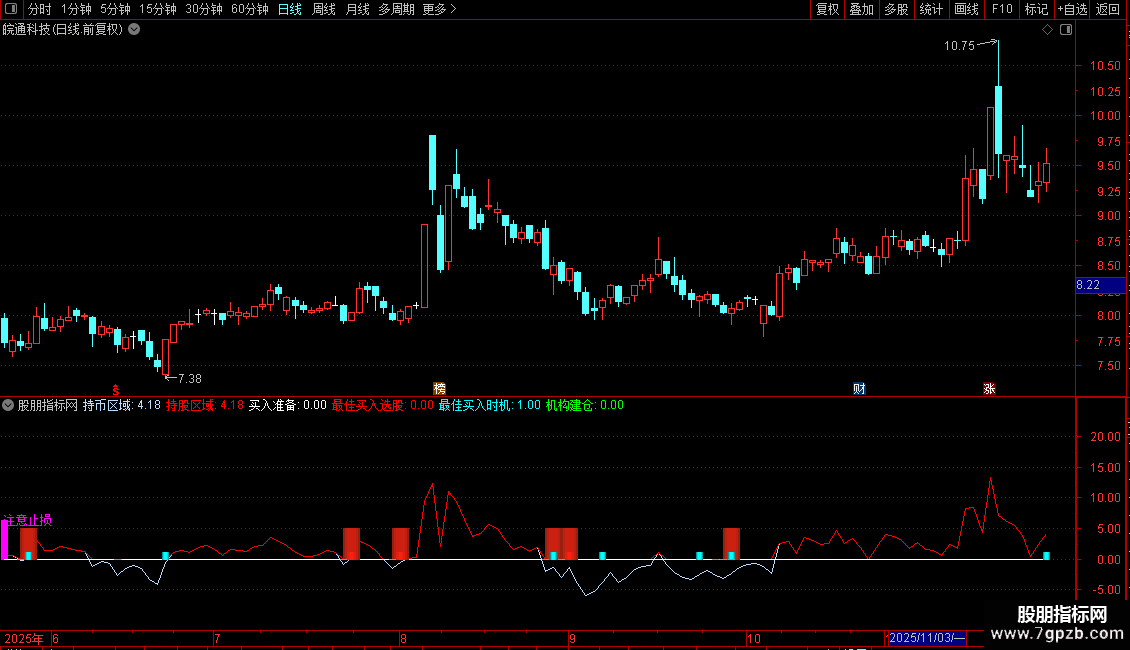Select the 15分钟 period tab
This screenshot has width=1130, height=650.
[x=158, y=9]
